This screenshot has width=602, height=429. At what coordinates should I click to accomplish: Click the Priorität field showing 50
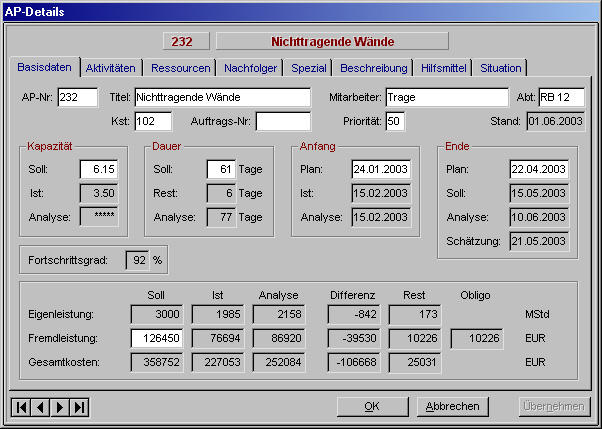tap(394, 121)
